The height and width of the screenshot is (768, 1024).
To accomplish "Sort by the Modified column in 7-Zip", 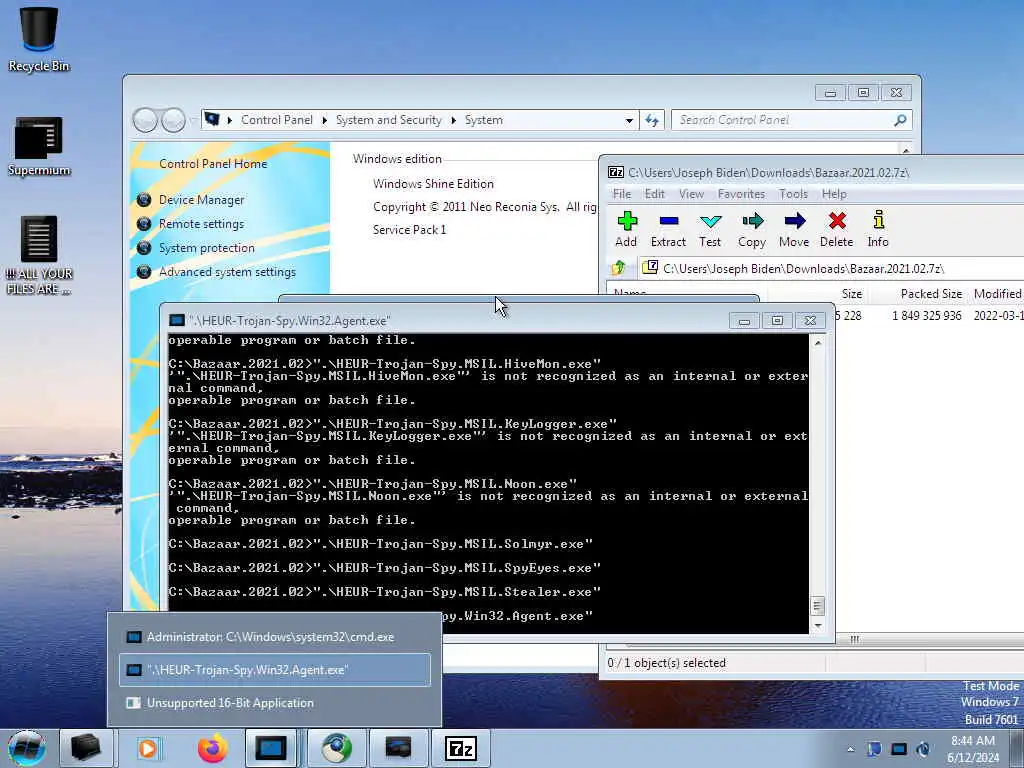I will 997,294.
